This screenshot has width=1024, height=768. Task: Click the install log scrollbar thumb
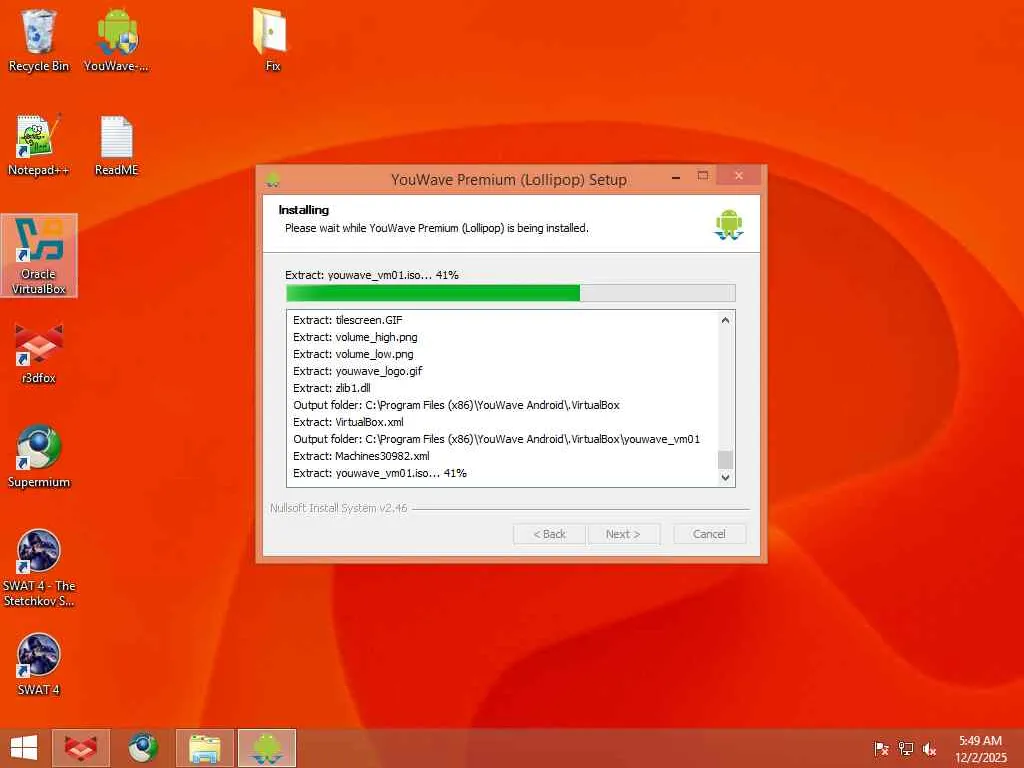tap(726, 460)
